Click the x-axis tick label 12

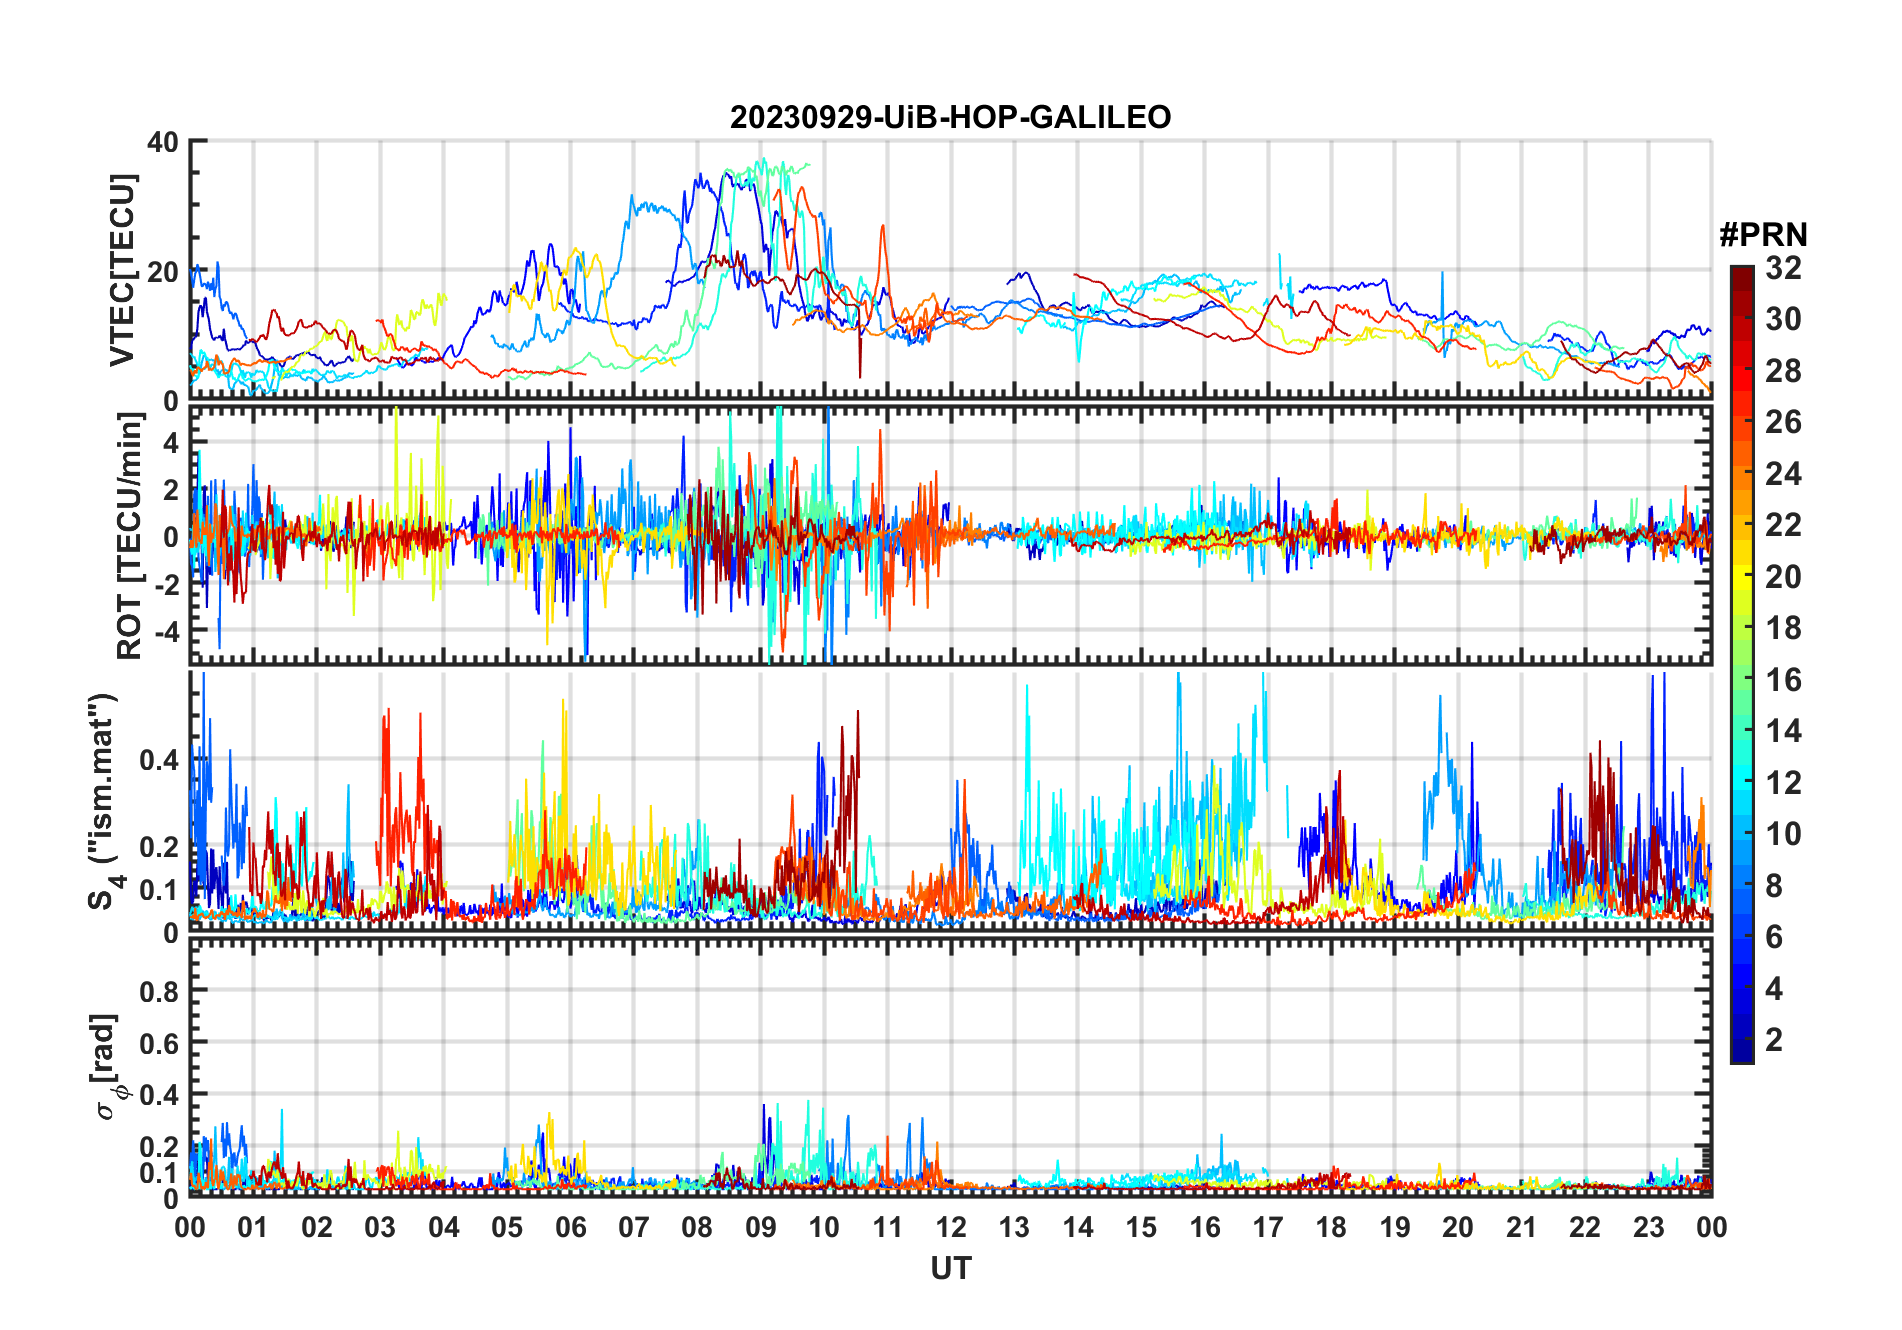[x=950, y=1227]
